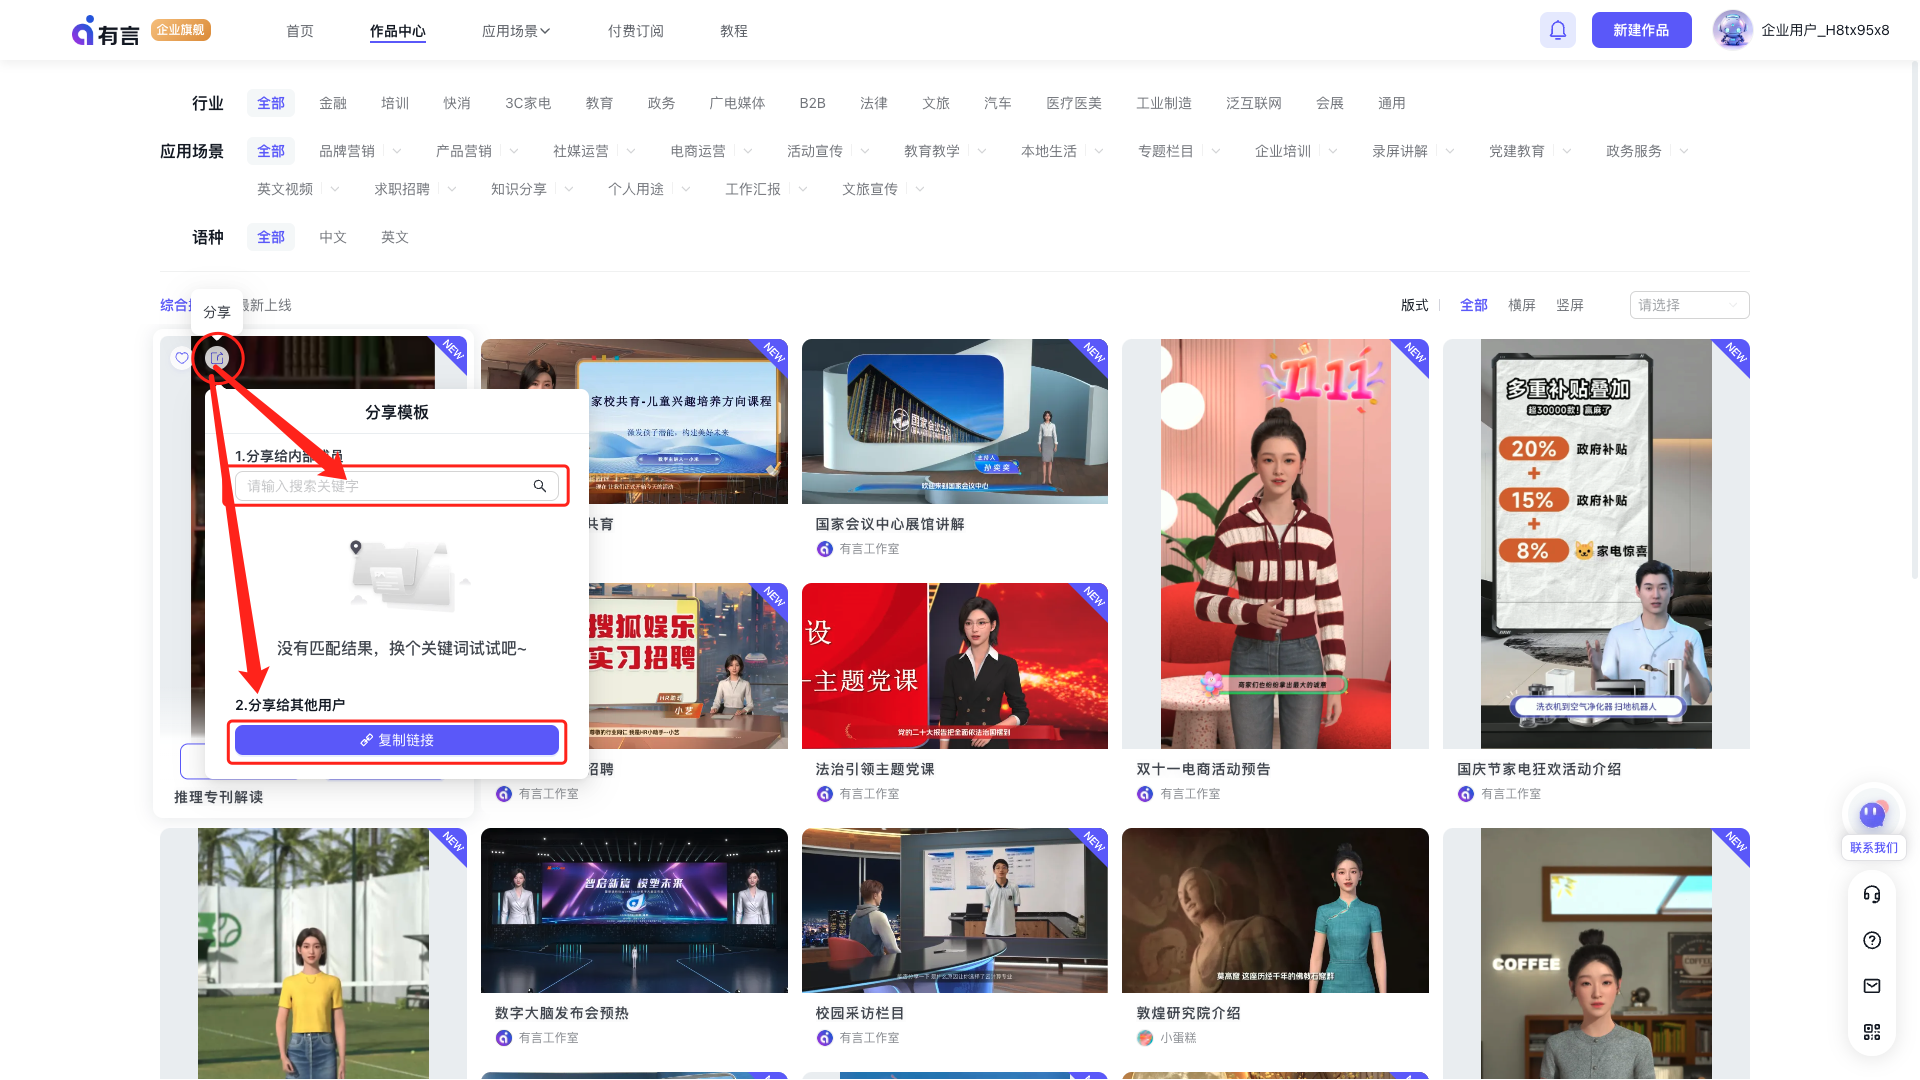This screenshot has width=1920, height=1080.
Task: Select industry filter 医疗医美
Action: (1074, 103)
